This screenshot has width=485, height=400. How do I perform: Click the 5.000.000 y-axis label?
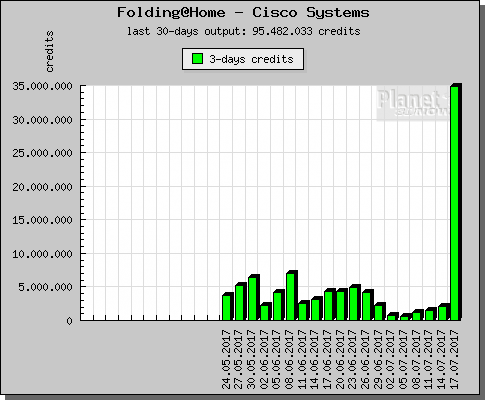(45, 287)
